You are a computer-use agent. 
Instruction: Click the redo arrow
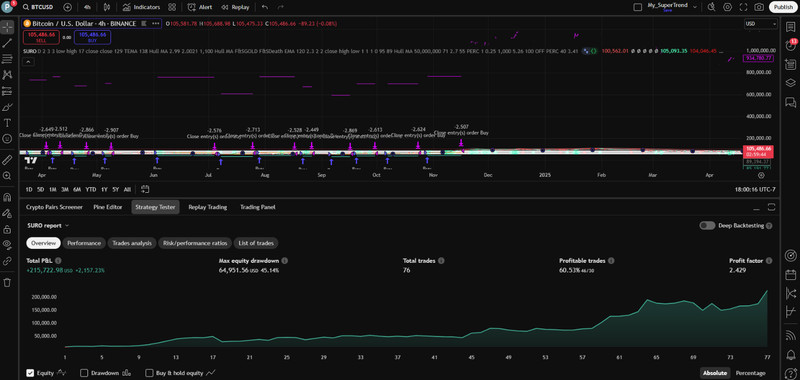click(280, 7)
